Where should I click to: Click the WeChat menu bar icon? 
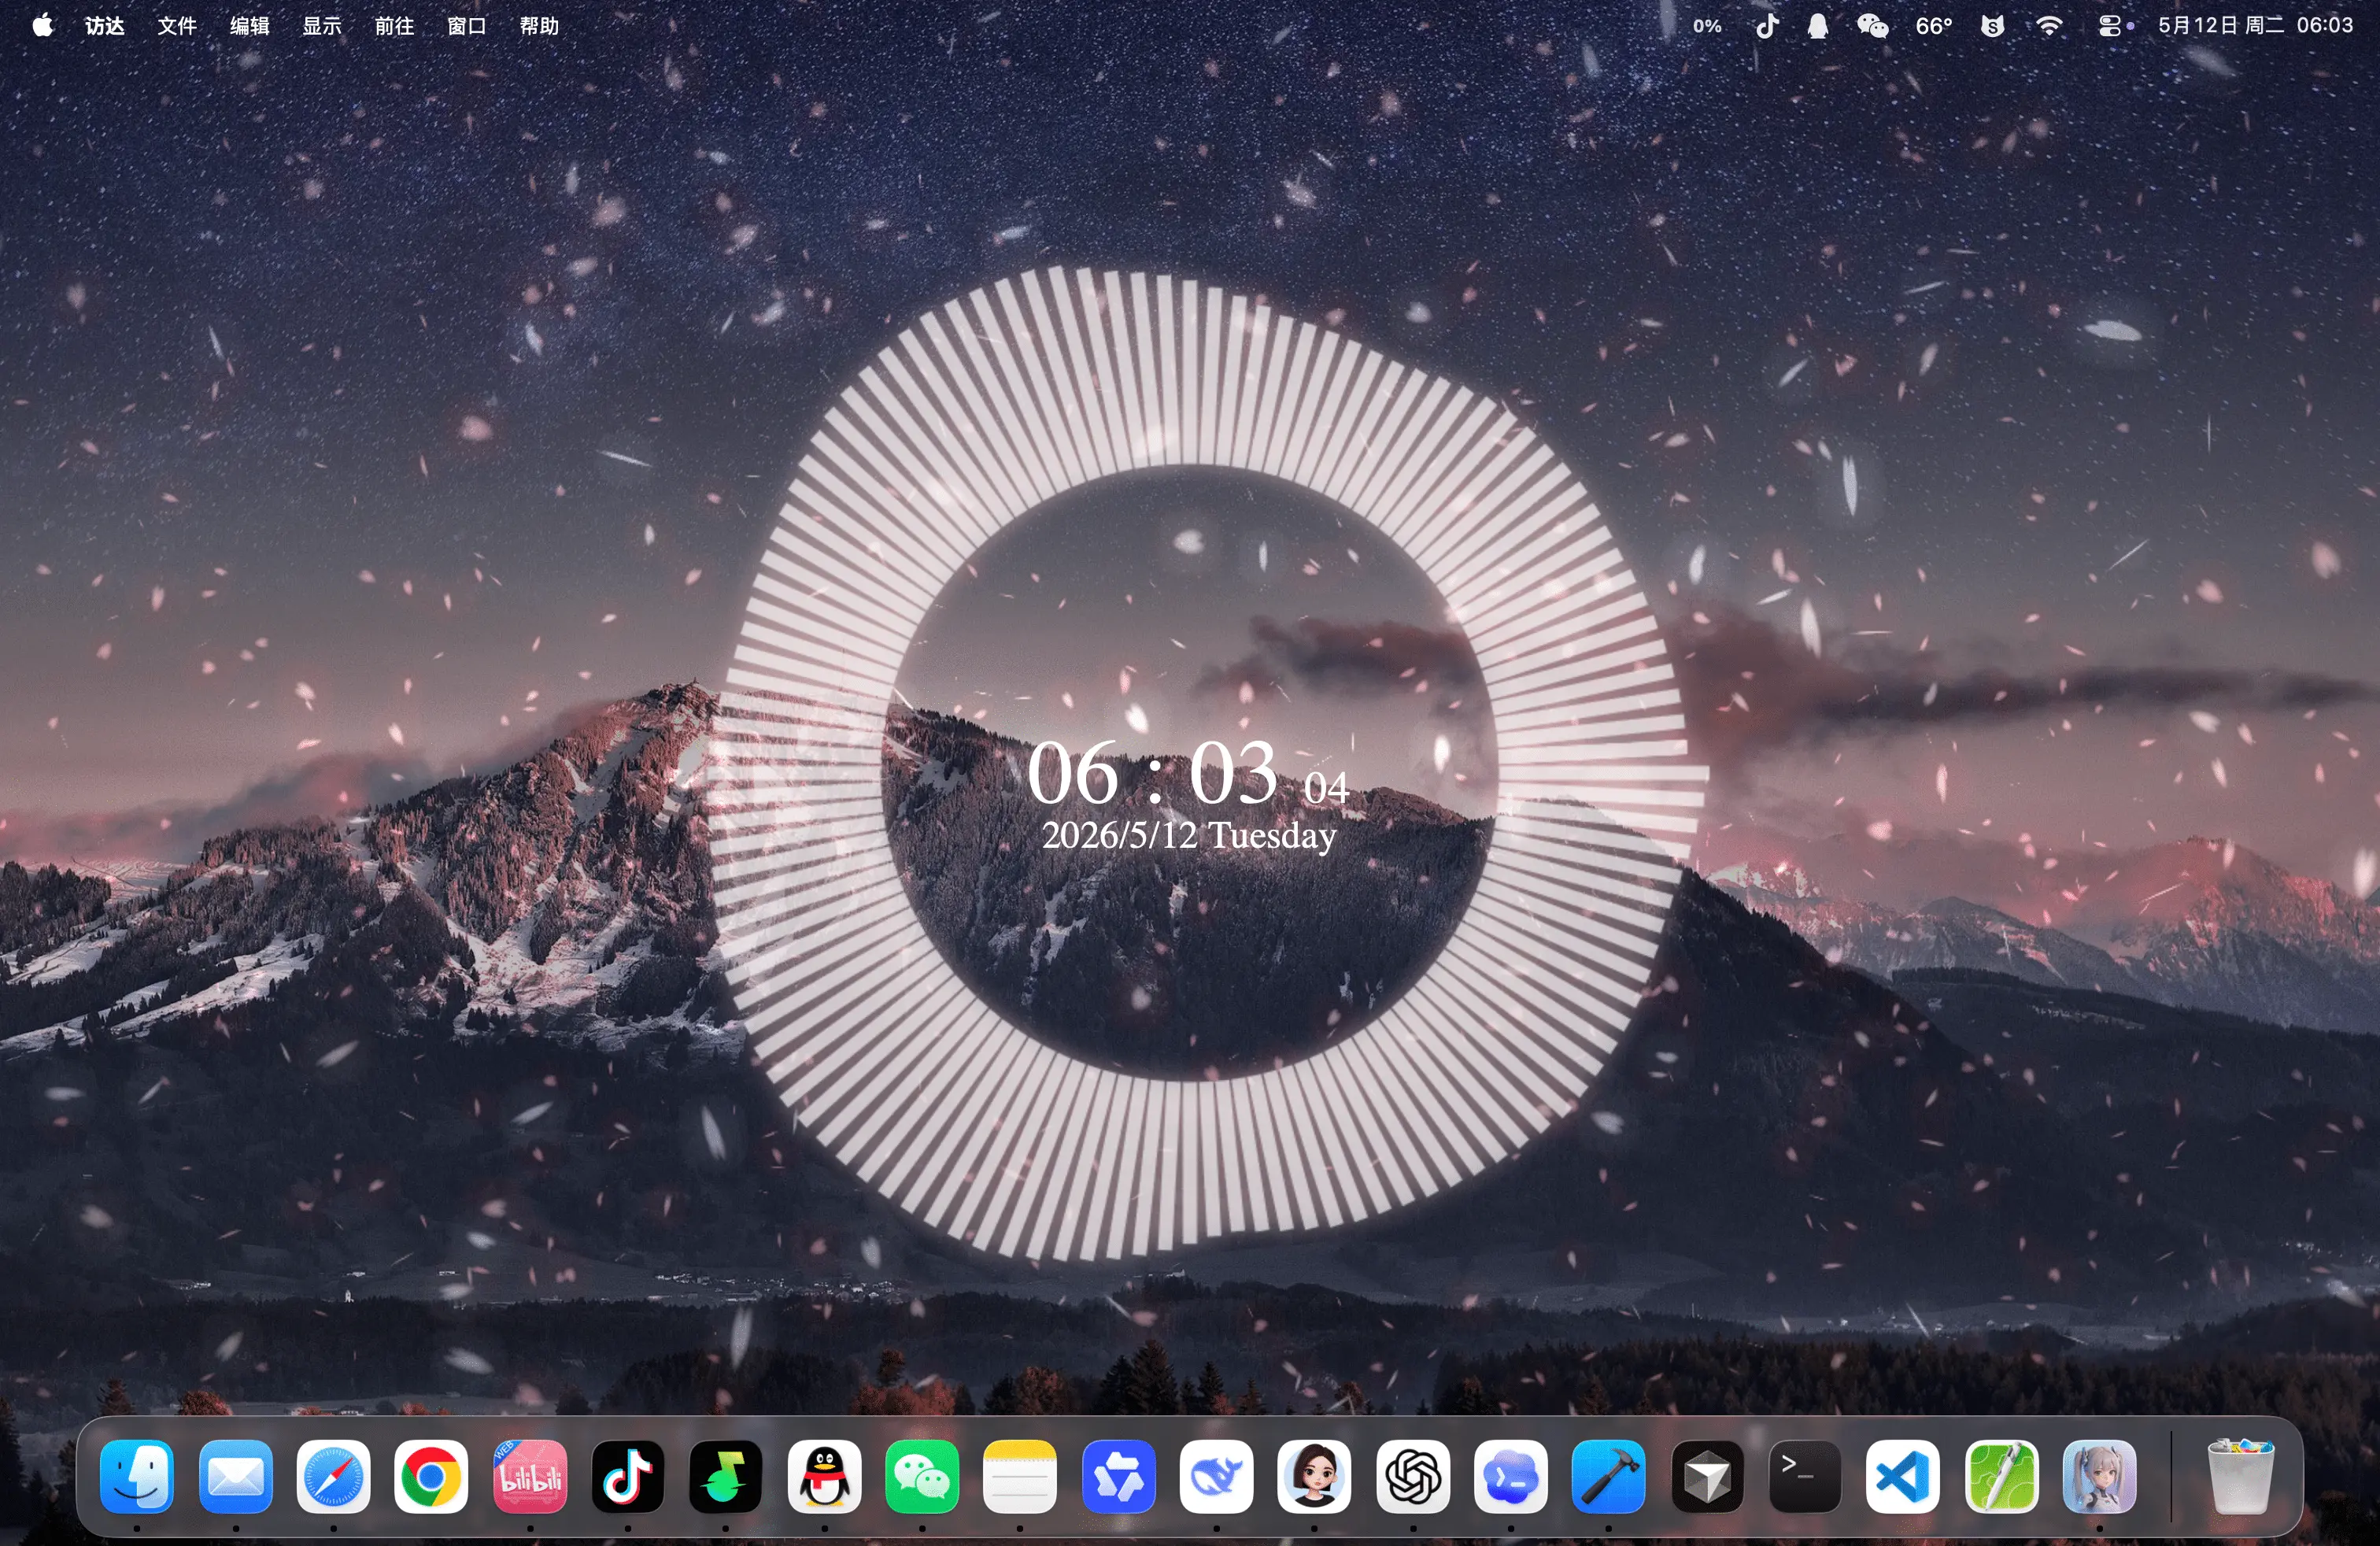pos(1872,26)
